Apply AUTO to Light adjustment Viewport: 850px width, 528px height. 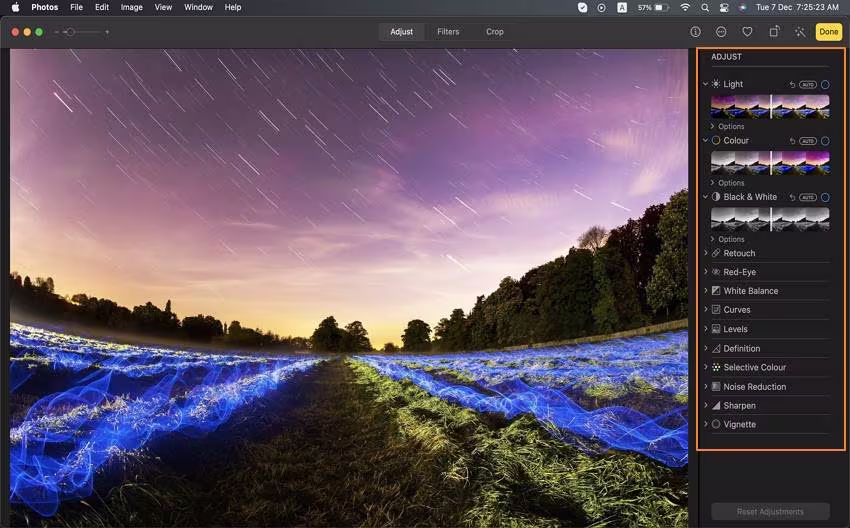[x=808, y=85]
